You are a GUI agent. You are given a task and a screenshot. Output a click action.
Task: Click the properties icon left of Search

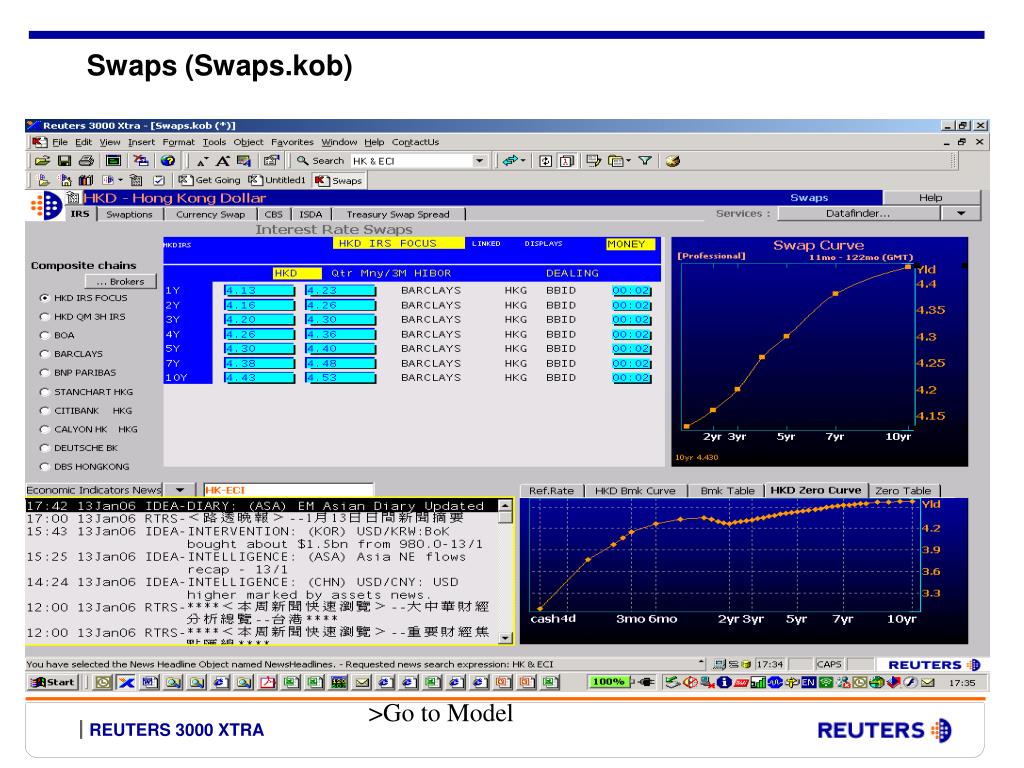pyautogui.click(x=271, y=161)
